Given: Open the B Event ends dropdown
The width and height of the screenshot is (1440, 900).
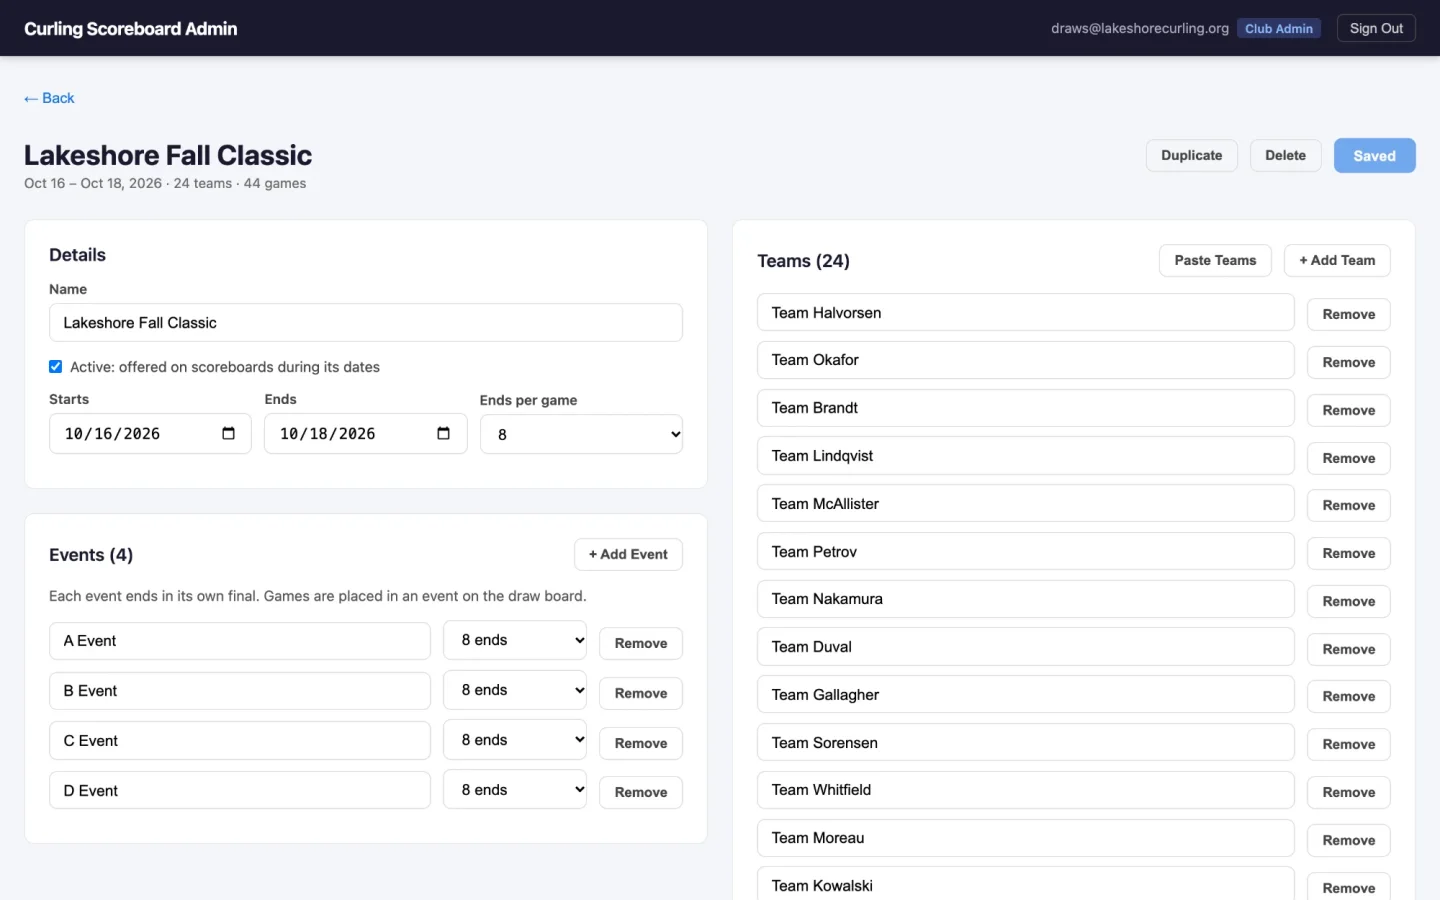Looking at the screenshot, I should click(515, 690).
